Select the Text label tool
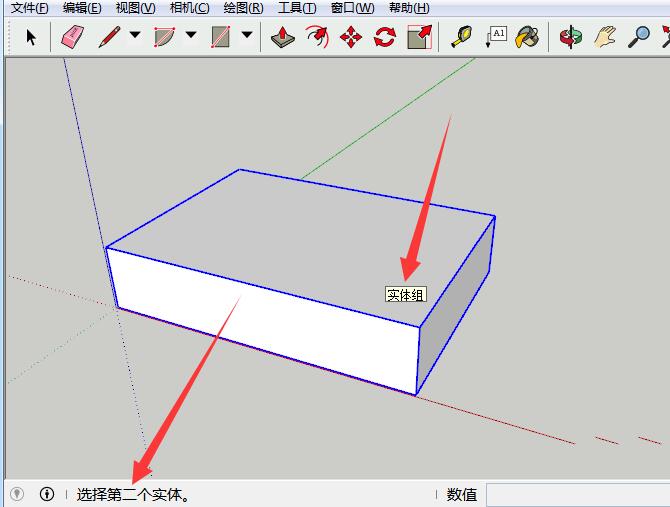Screen dimensions: 670x507 [496, 37]
